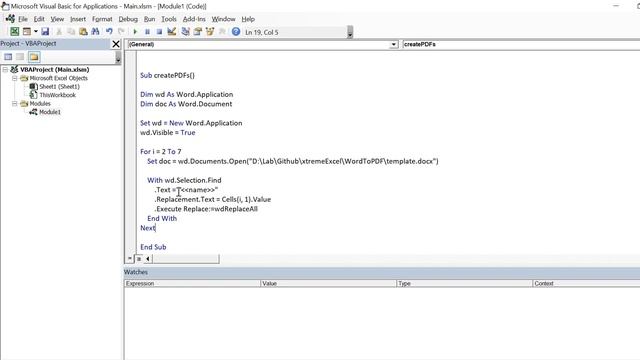
Task: Select Module1 in project tree
Action: point(50,112)
